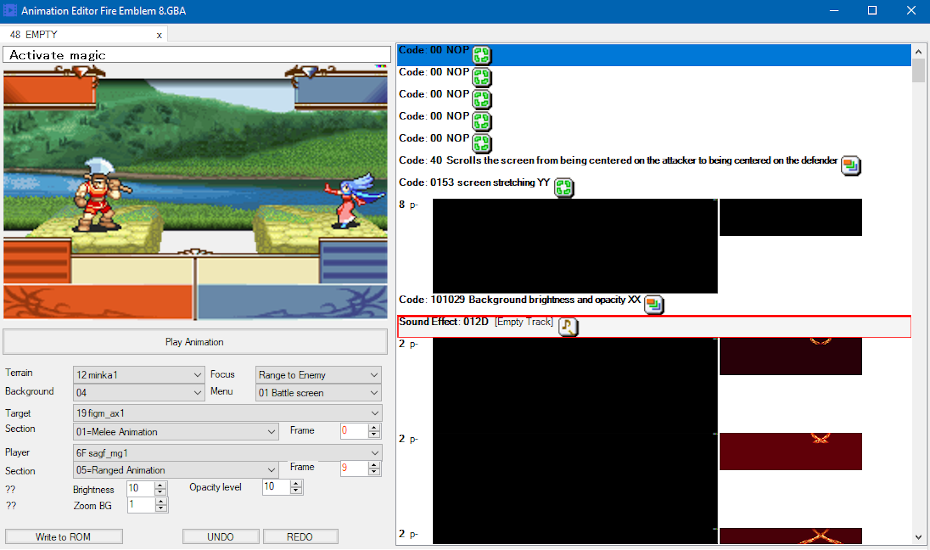Increment the Zoom BG stepper
This screenshot has width=930, height=550.
160,502
